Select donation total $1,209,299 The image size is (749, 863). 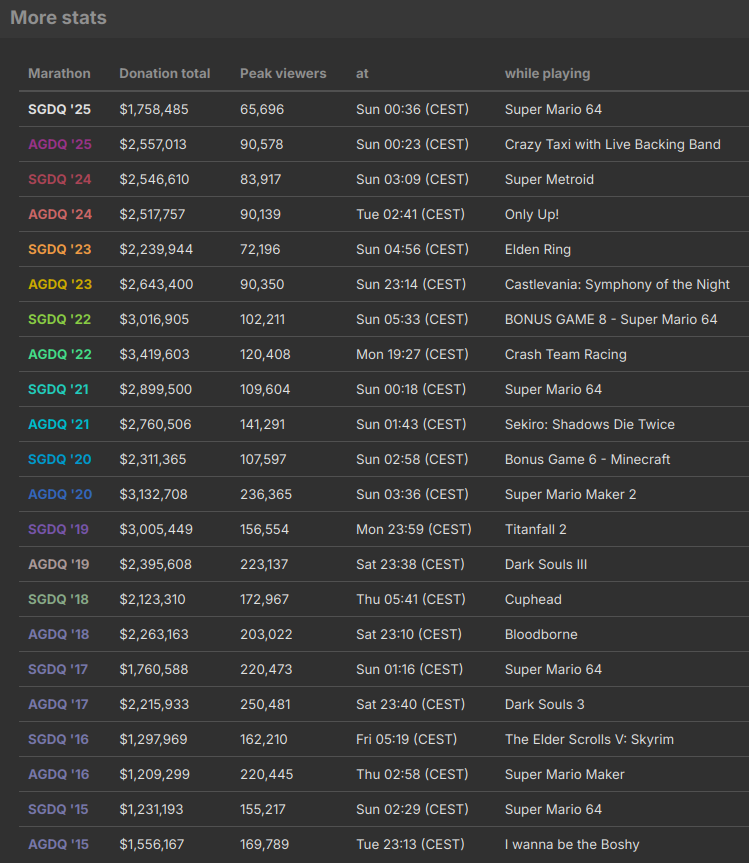pyautogui.click(x=155, y=774)
